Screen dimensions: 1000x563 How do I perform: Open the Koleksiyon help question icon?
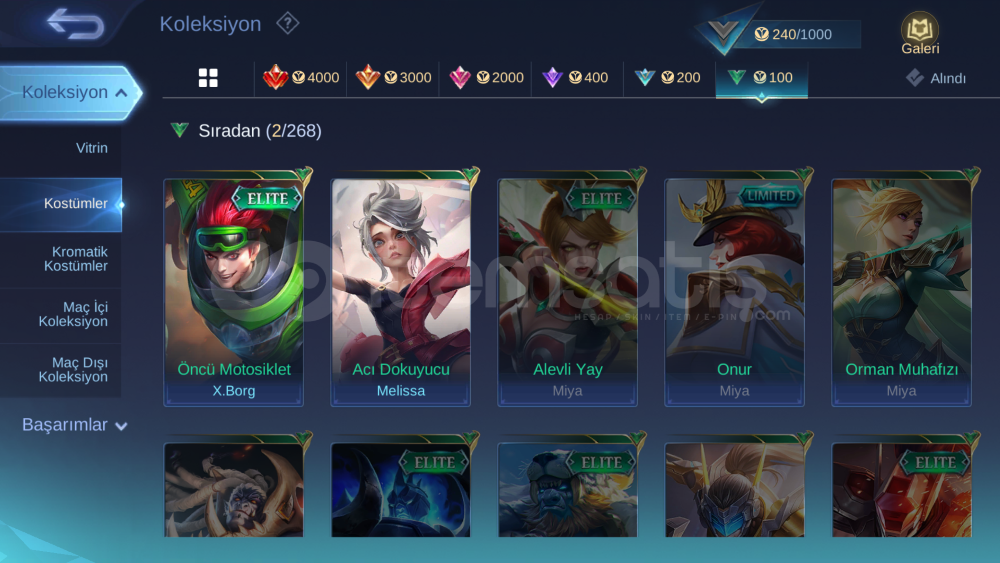click(288, 24)
